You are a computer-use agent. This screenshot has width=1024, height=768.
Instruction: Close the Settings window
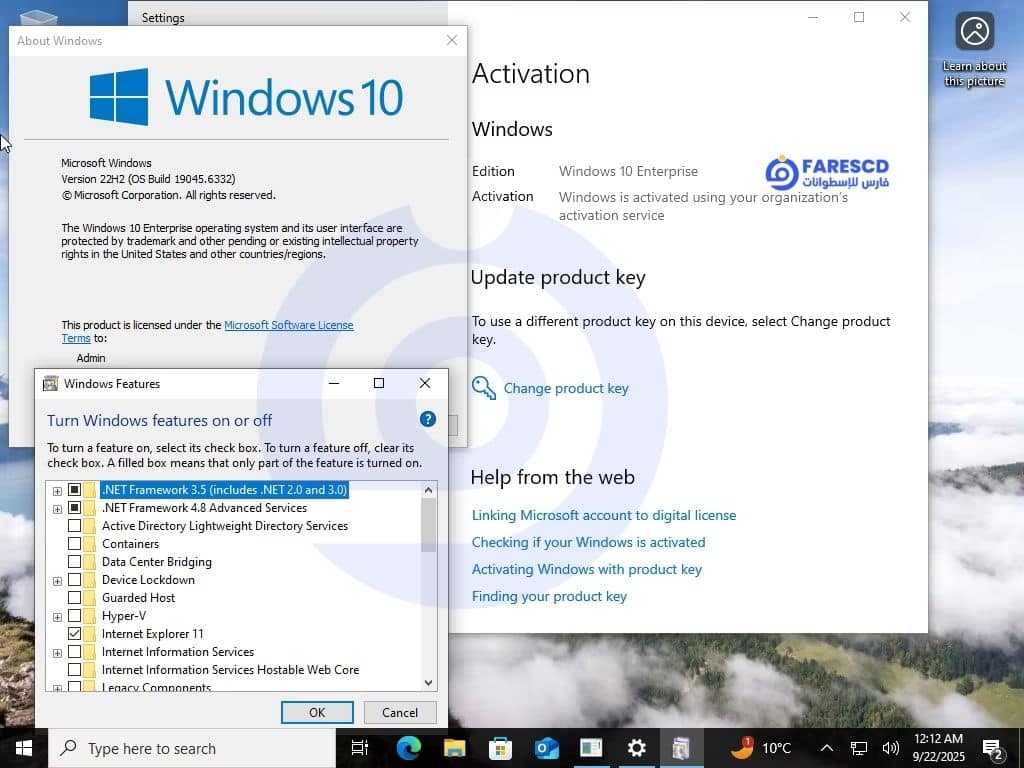(904, 17)
